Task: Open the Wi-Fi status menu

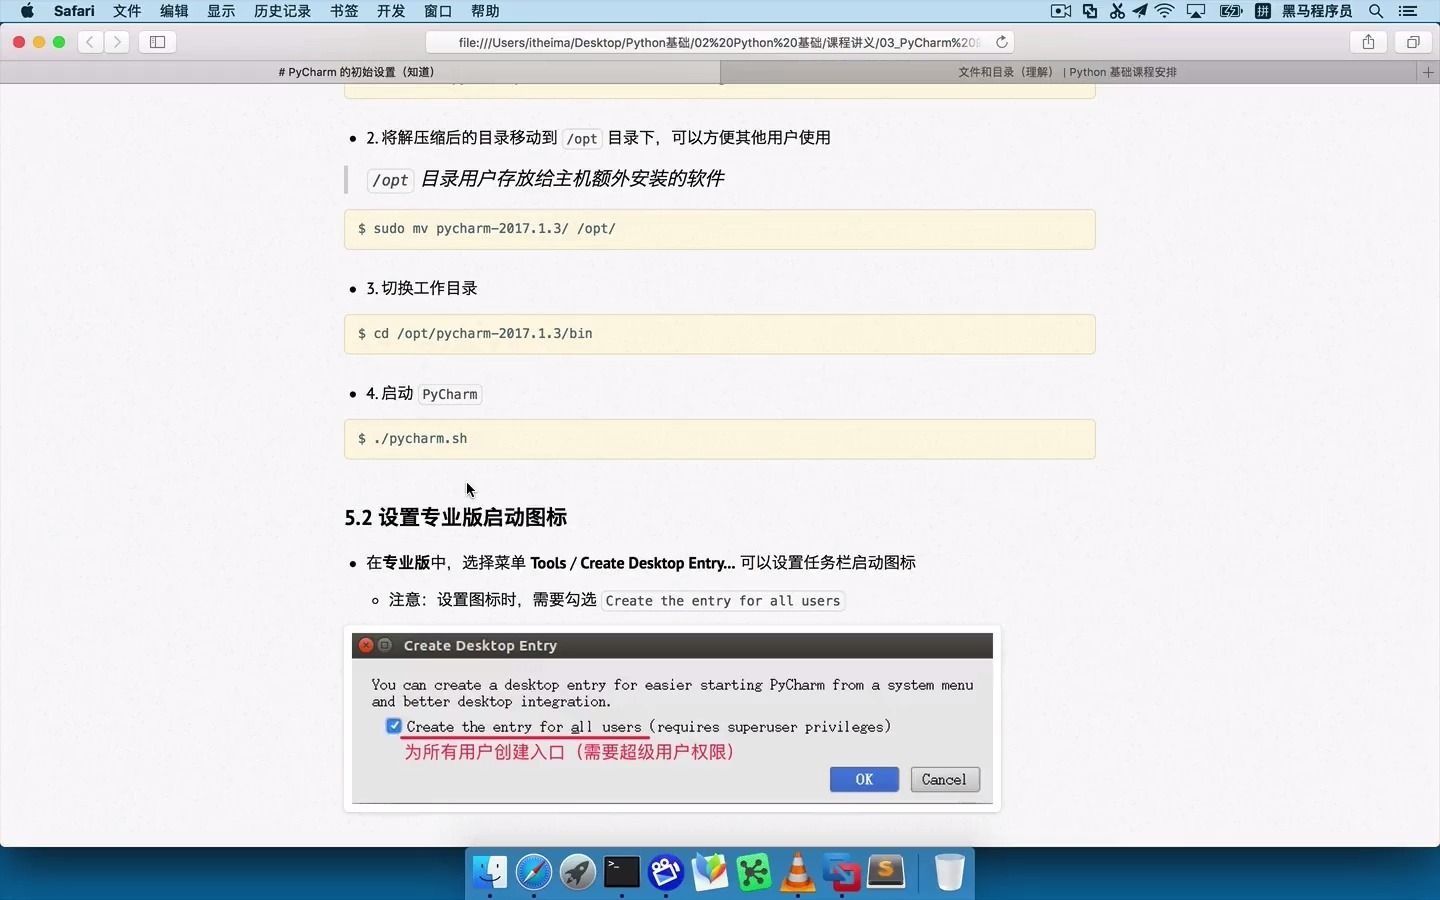Action: [1165, 11]
